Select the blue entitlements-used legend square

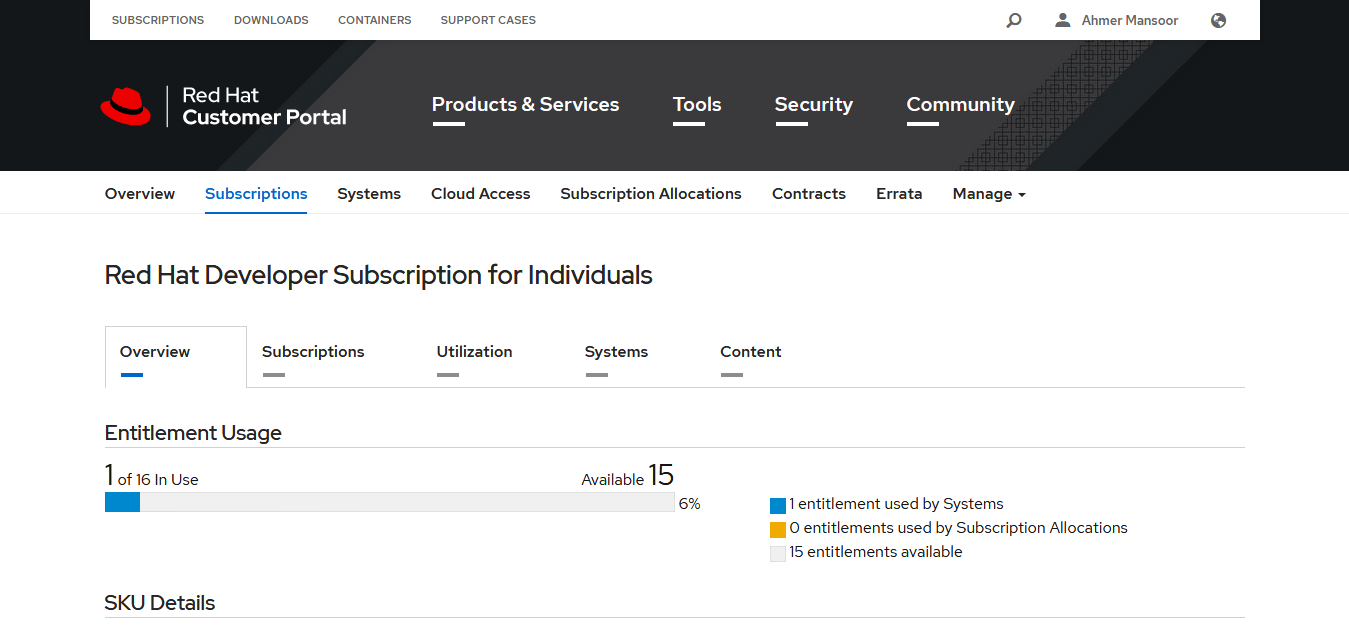click(778, 505)
